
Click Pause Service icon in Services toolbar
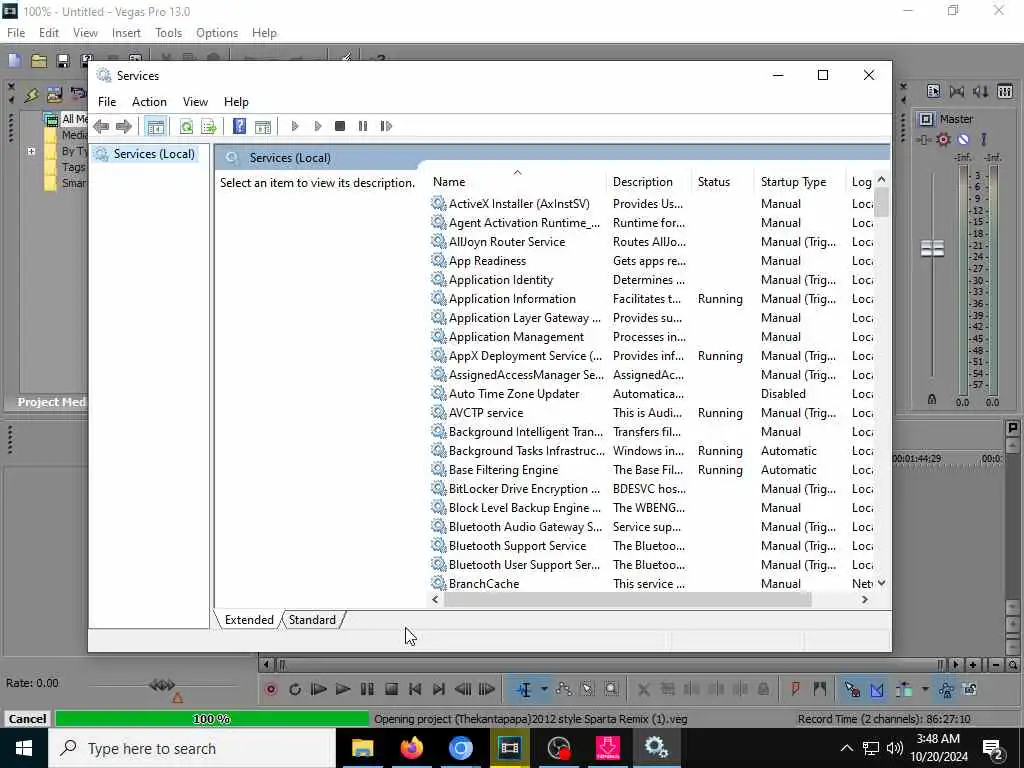click(x=363, y=126)
